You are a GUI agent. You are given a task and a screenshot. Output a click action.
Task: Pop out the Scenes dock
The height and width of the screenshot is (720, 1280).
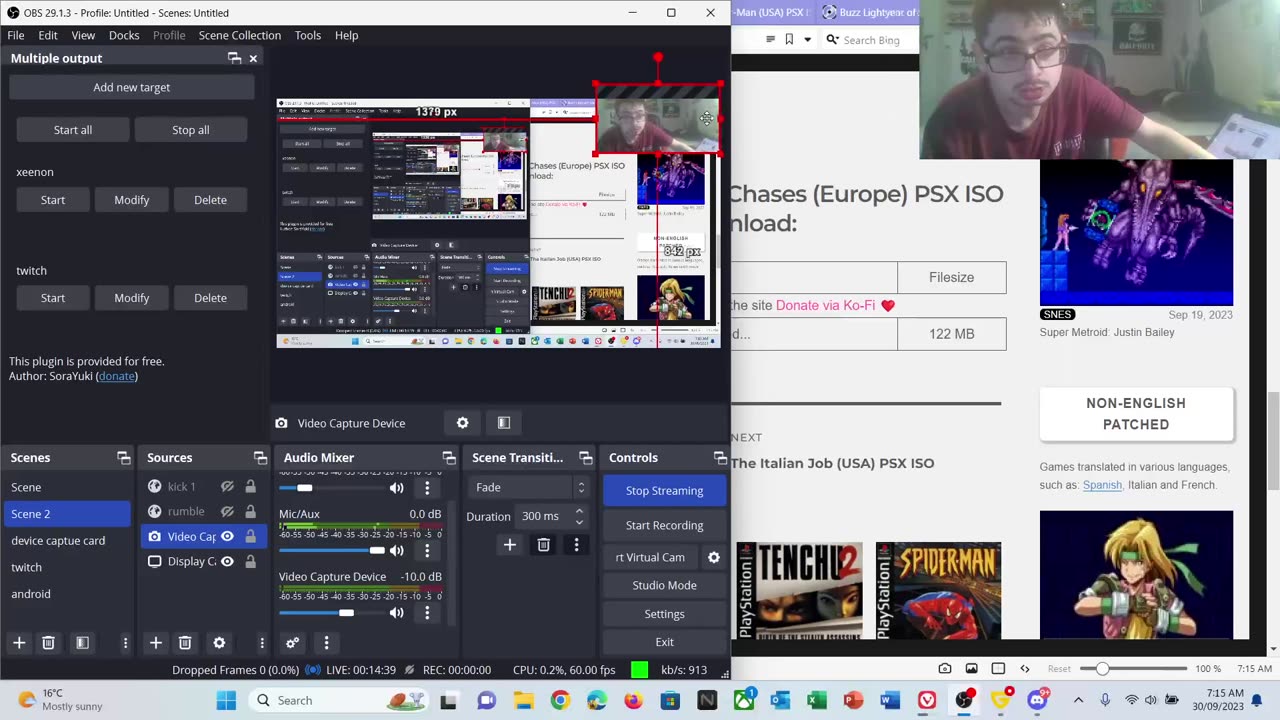[x=124, y=458]
